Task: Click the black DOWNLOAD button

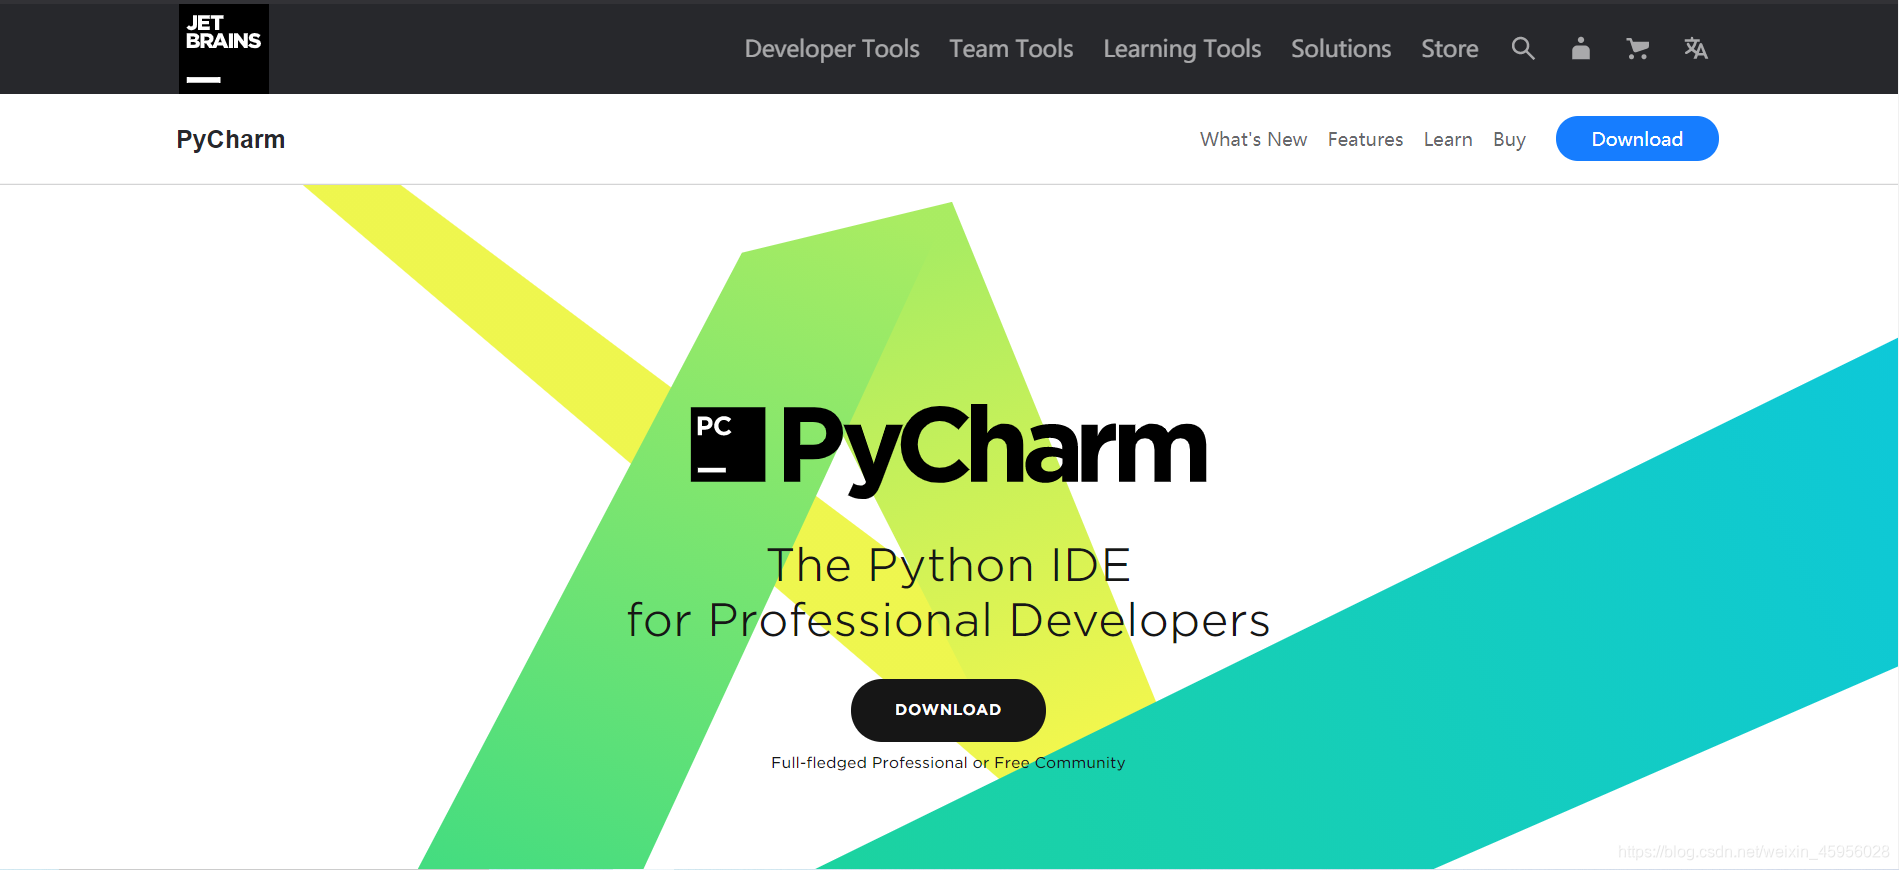Action: tap(948, 710)
